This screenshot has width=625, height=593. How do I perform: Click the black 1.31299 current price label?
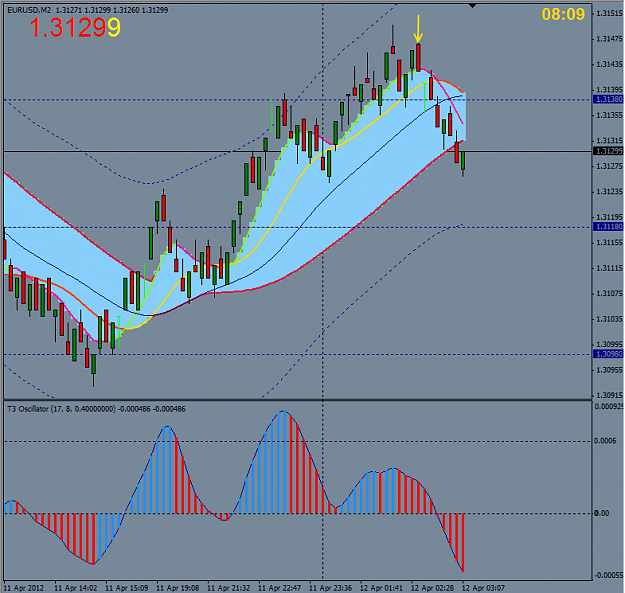pos(608,151)
